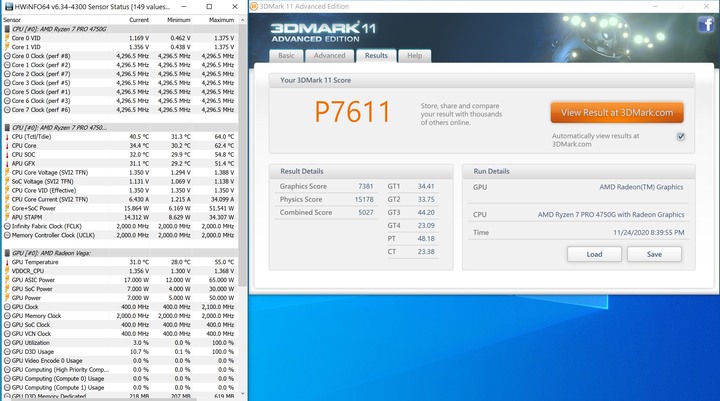The image size is (720, 401).
Task: Click the CPU Core Voltage (SVI2 TFN) lightning icon
Action: click(x=7, y=172)
